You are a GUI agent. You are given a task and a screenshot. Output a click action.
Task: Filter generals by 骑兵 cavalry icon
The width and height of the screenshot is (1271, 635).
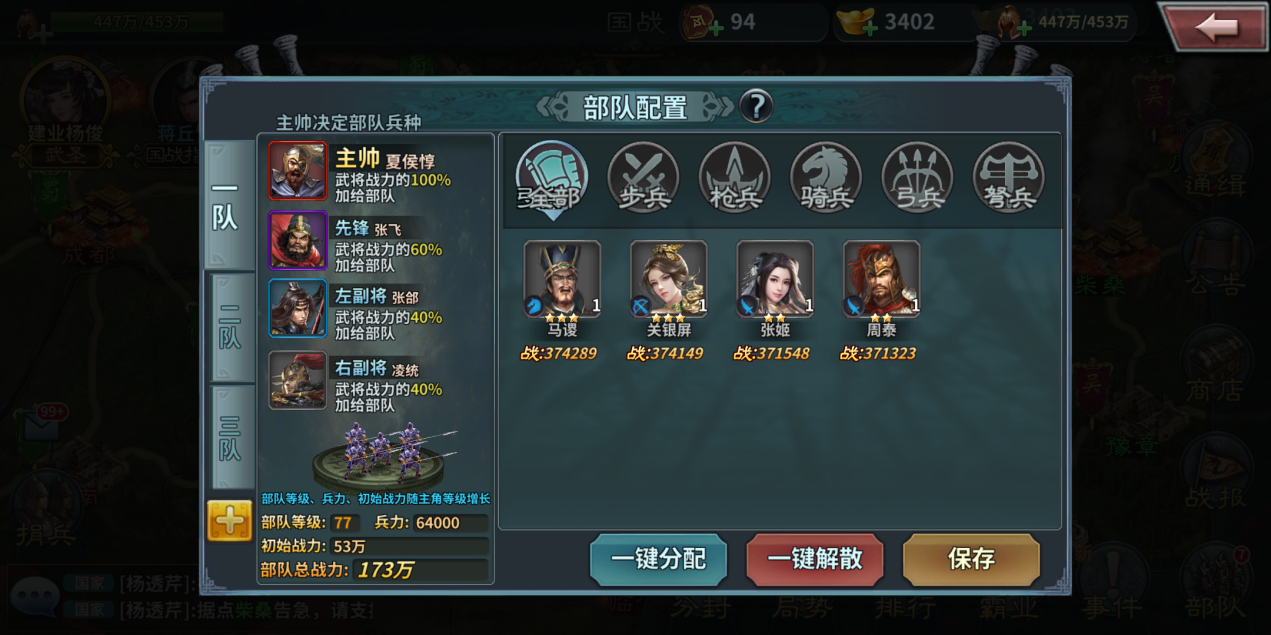[826, 178]
